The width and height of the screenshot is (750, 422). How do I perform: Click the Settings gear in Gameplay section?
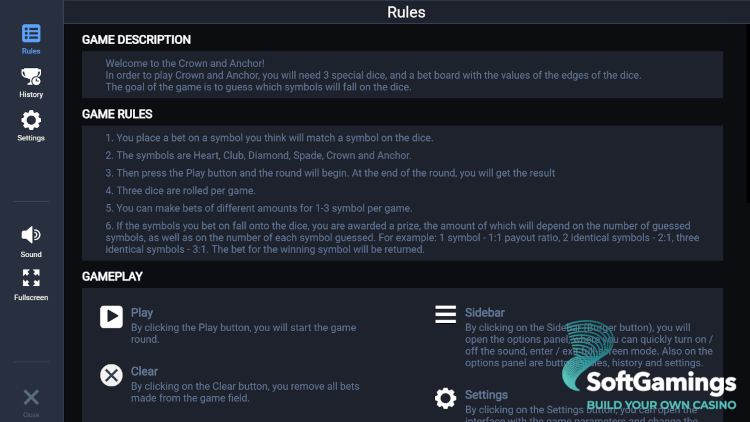coord(445,398)
